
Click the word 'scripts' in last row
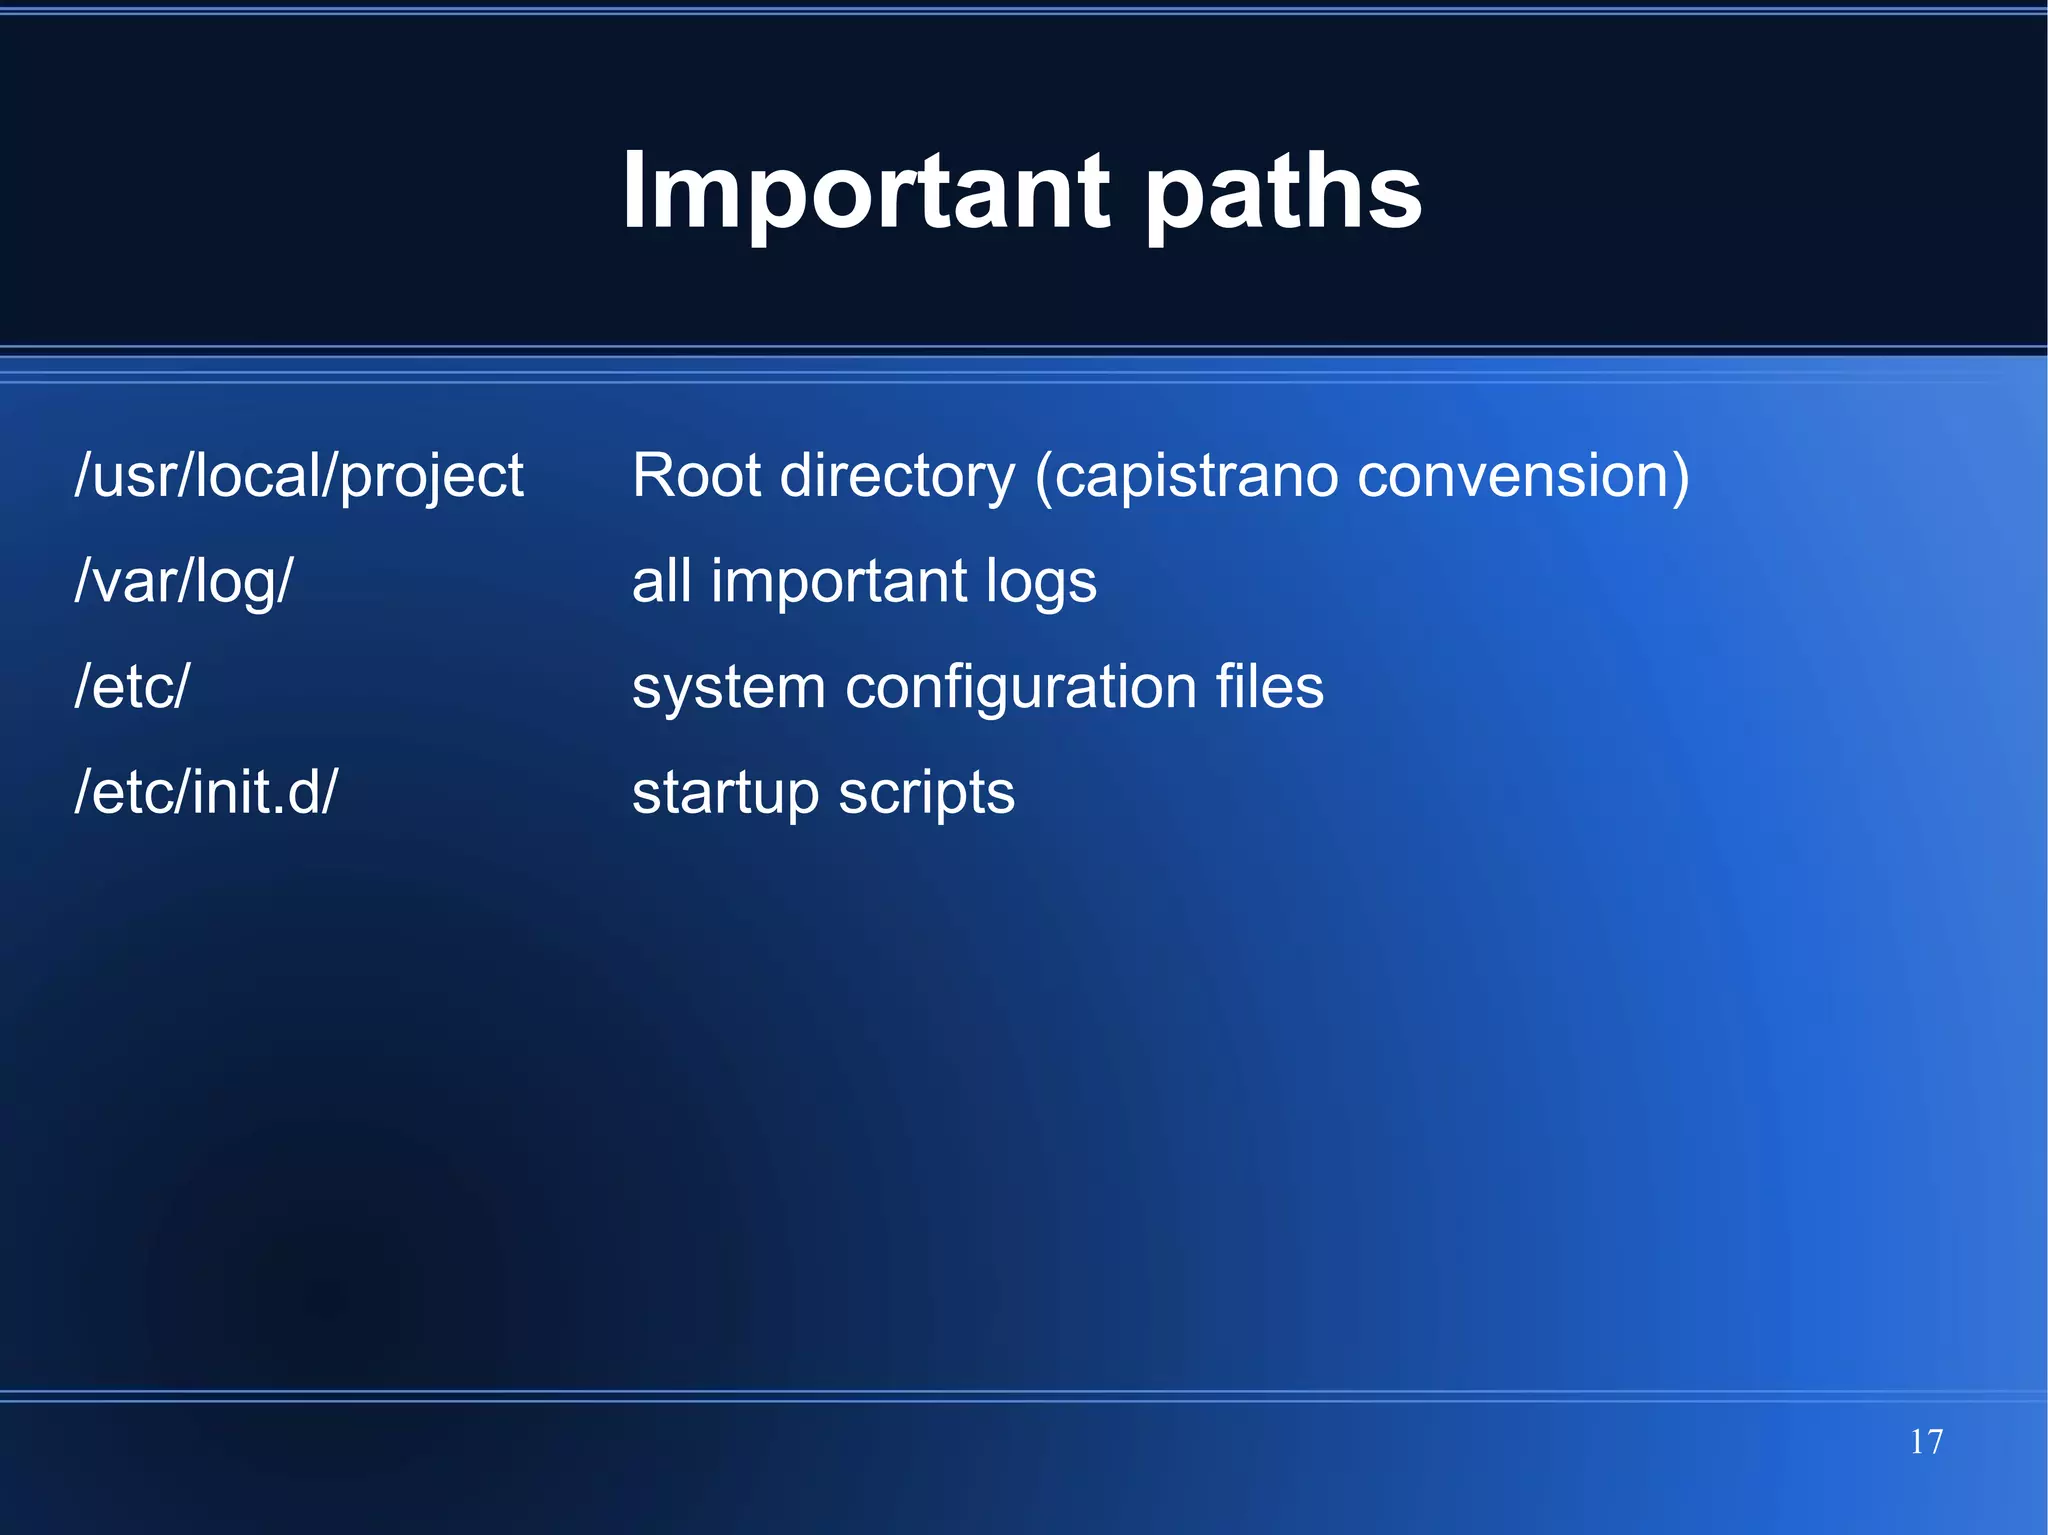pos(926,795)
